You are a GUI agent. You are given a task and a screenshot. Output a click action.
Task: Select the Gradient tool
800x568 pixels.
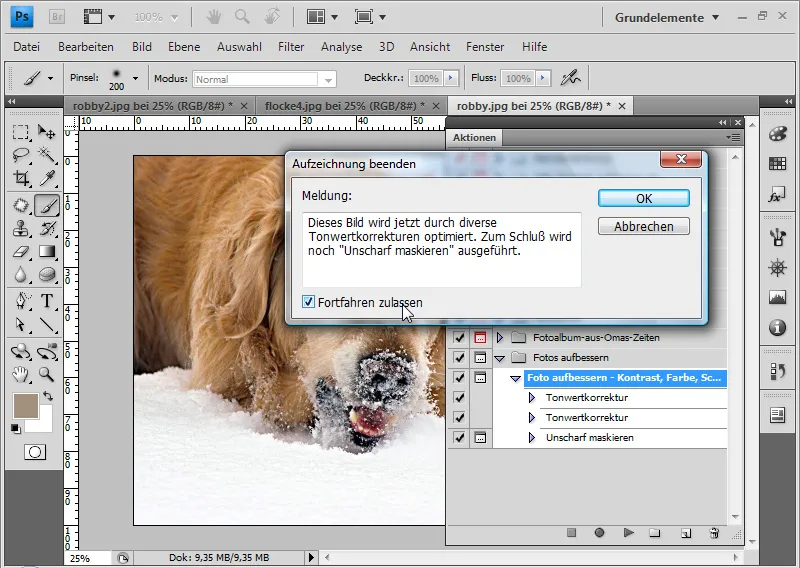[x=46, y=252]
